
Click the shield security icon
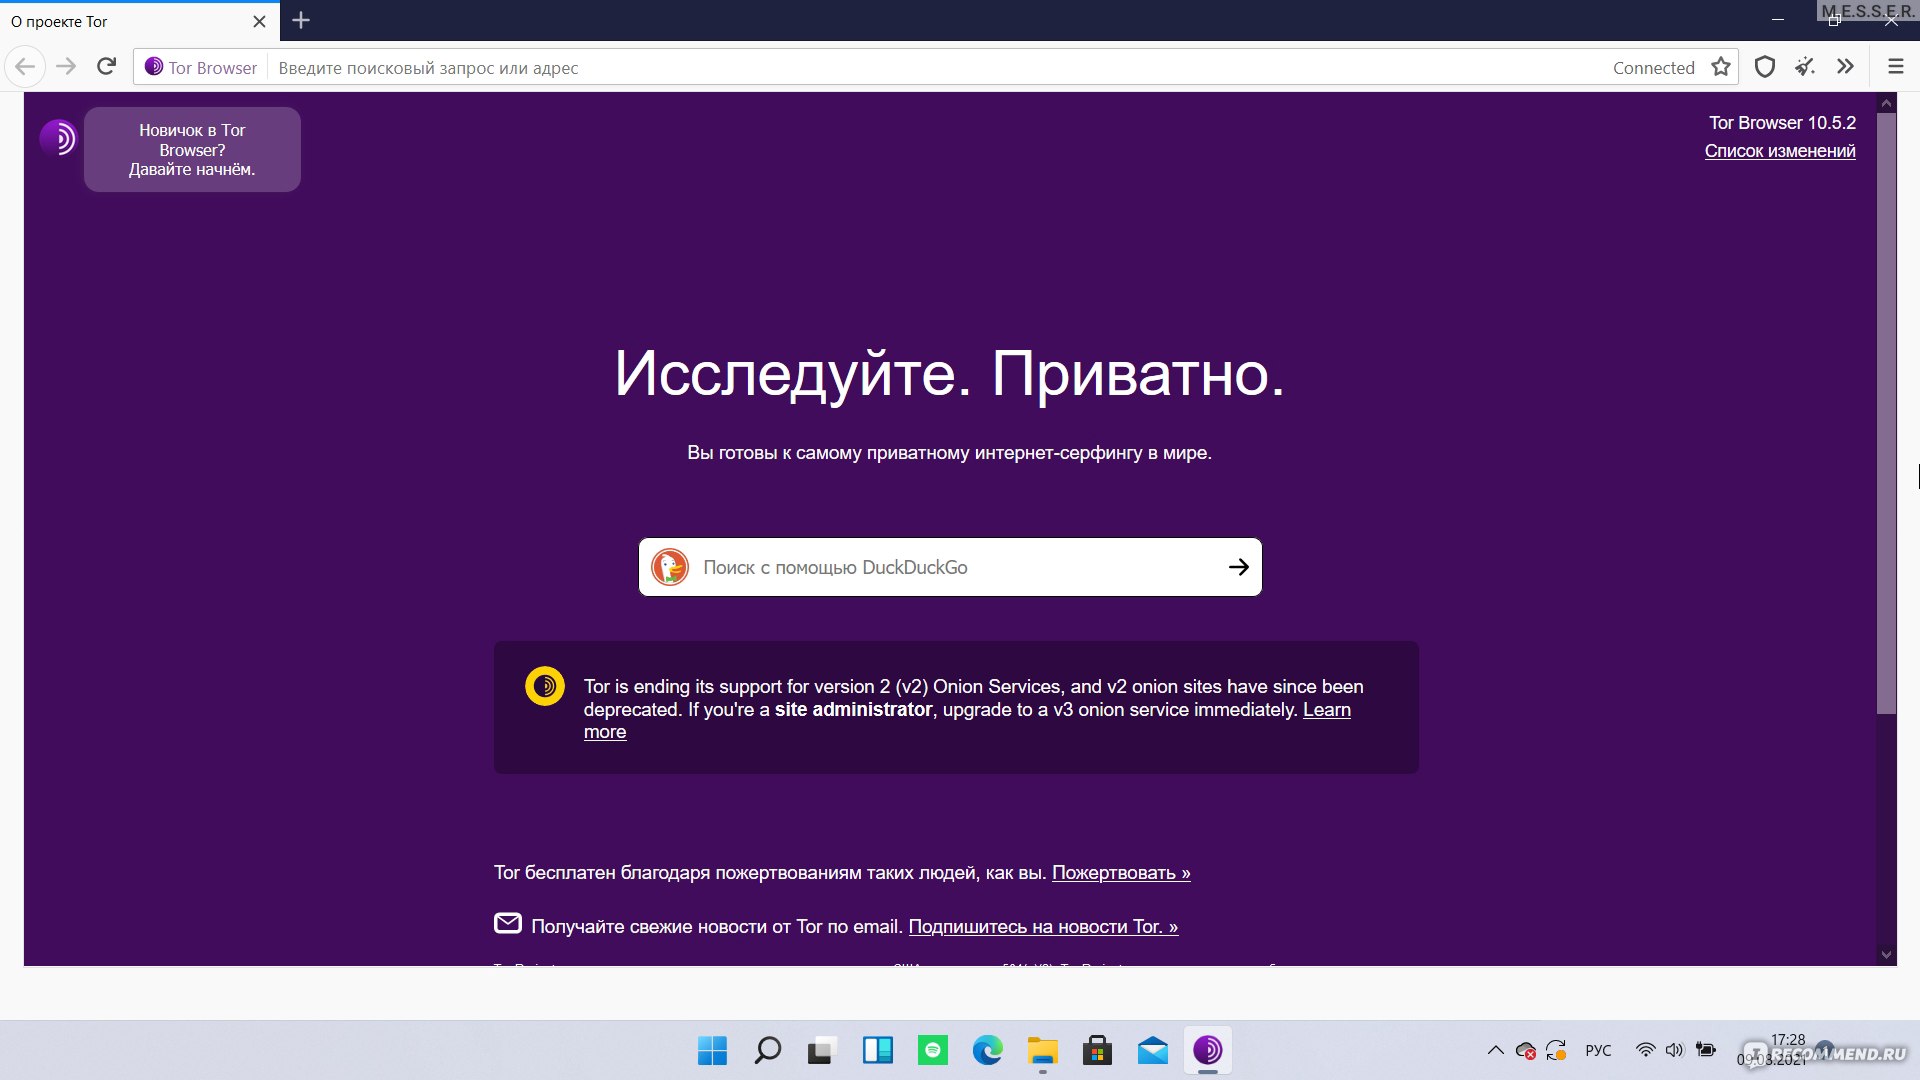[1763, 66]
